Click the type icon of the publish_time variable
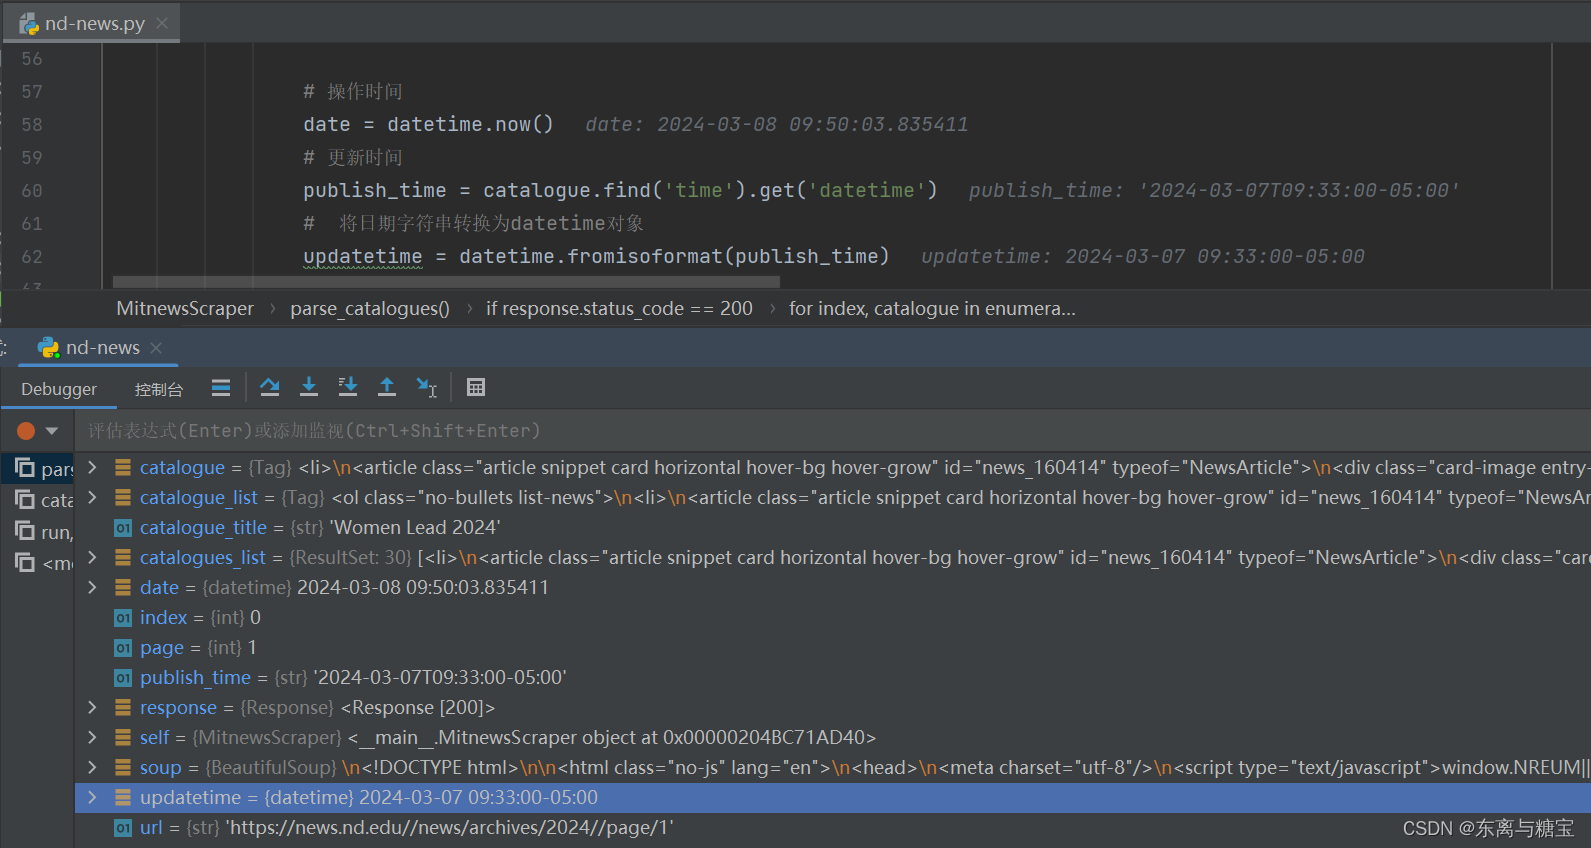The height and width of the screenshot is (848, 1591). click(123, 678)
